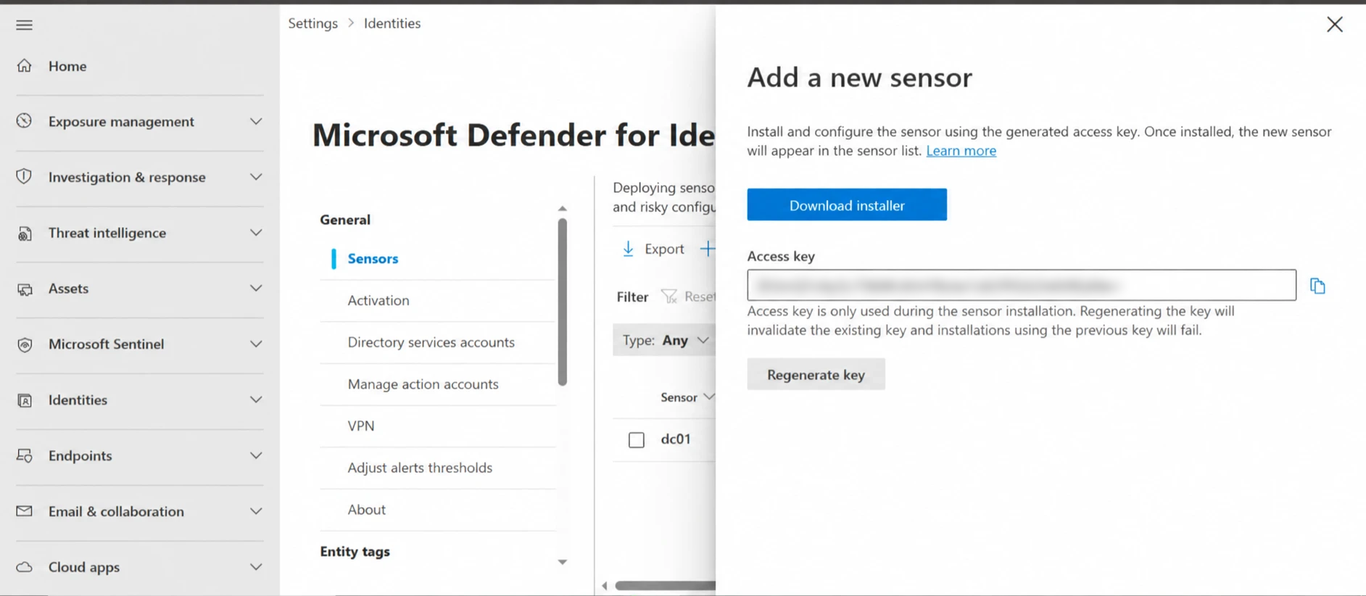Expand Cloud apps chevron
Screen dimensions: 1366x596
point(256,567)
